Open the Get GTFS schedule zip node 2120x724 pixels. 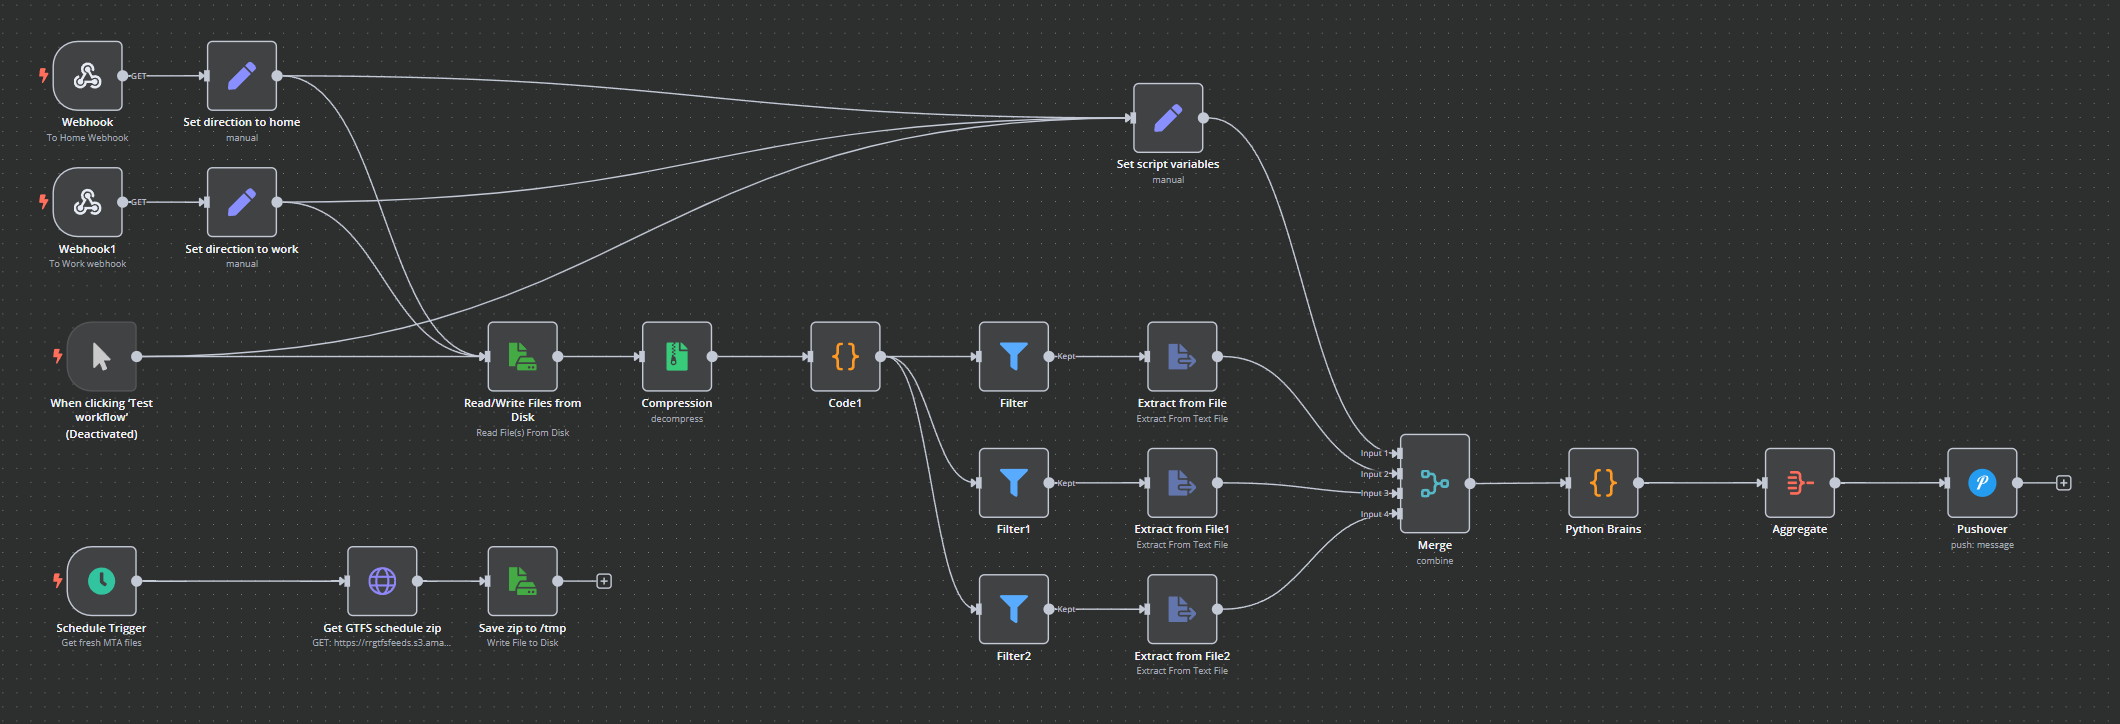tap(382, 581)
